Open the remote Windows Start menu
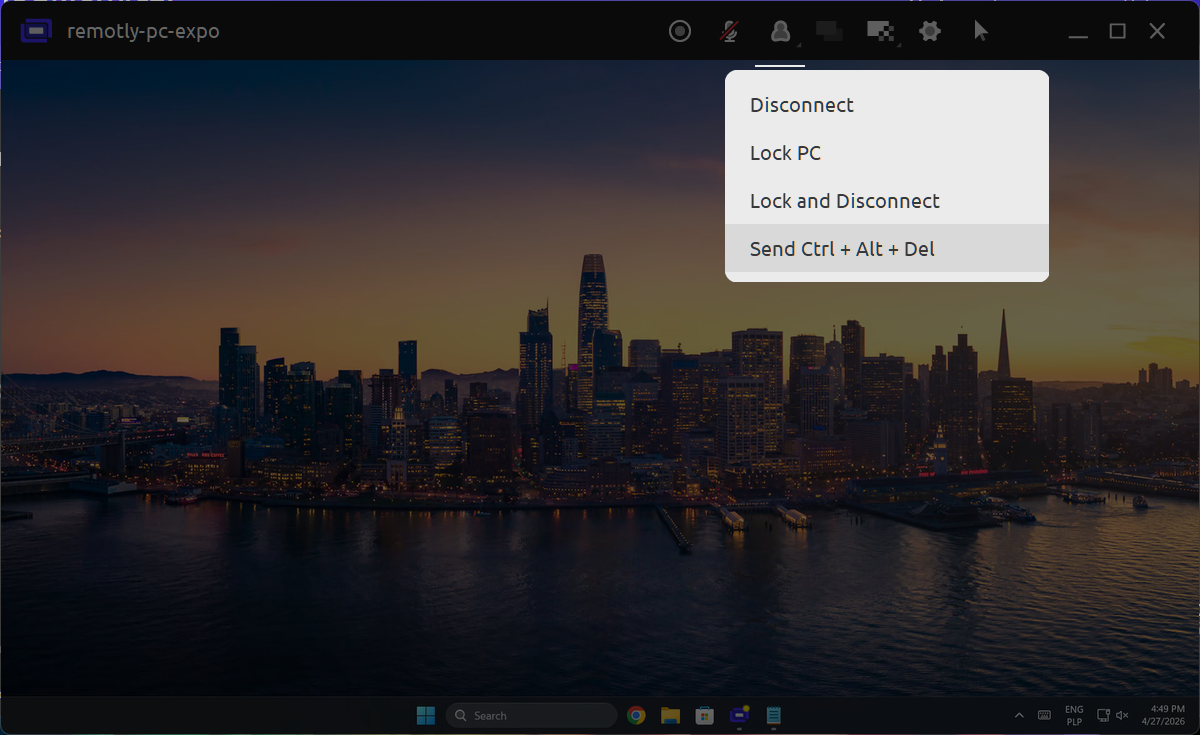The image size is (1200, 735). pyautogui.click(x=426, y=715)
